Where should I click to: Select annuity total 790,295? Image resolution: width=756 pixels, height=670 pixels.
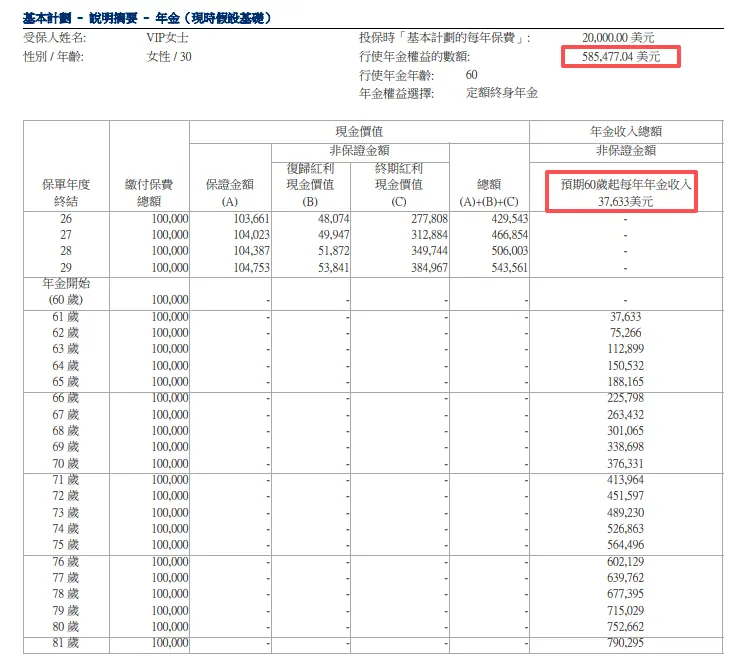(x=625, y=643)
